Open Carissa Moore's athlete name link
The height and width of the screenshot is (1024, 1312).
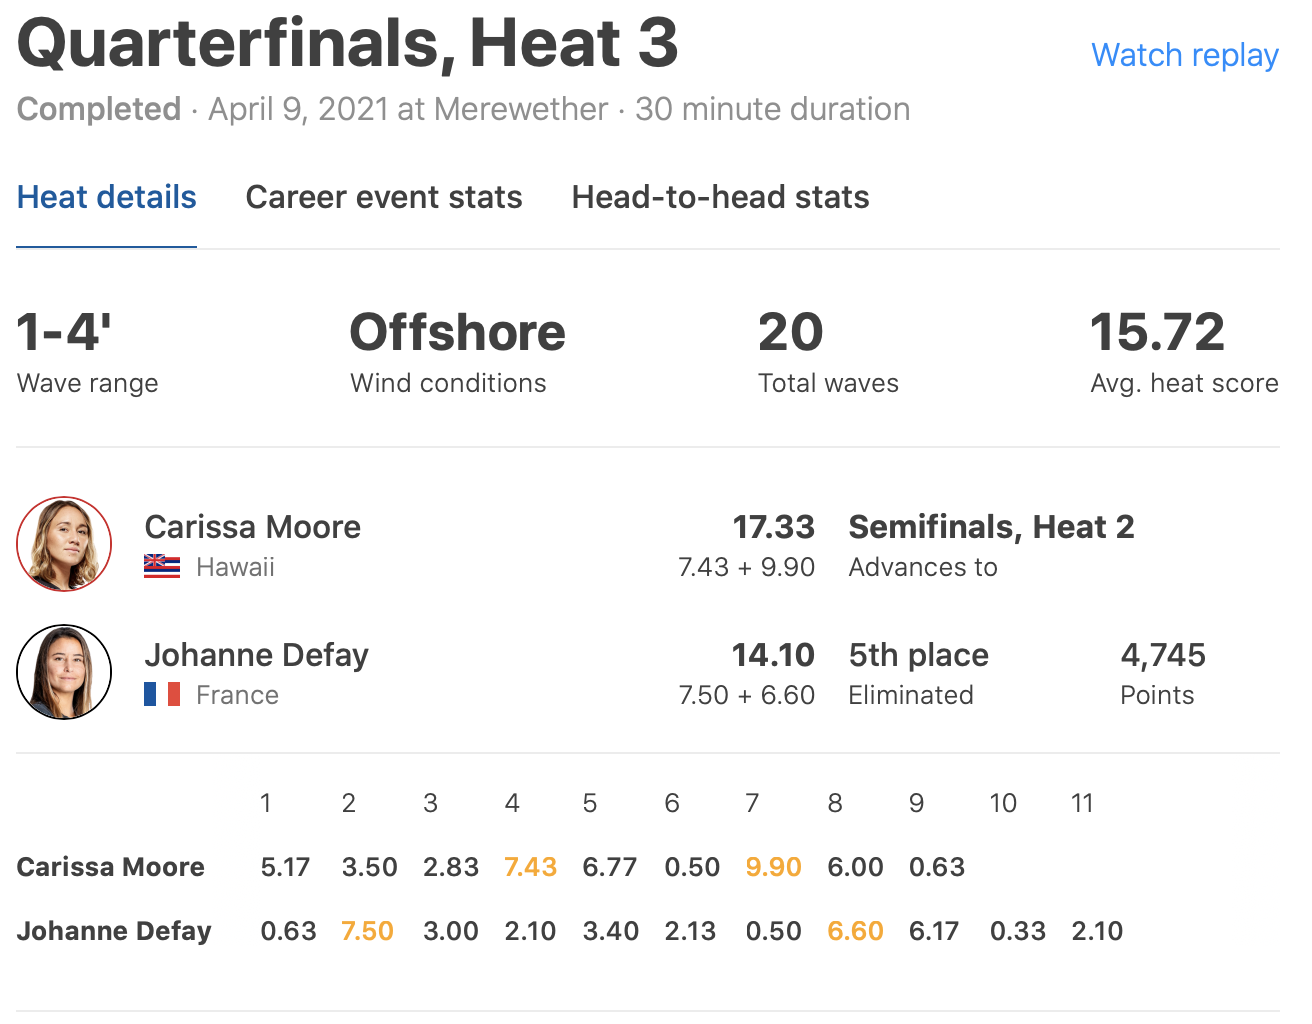click(252, 527)
